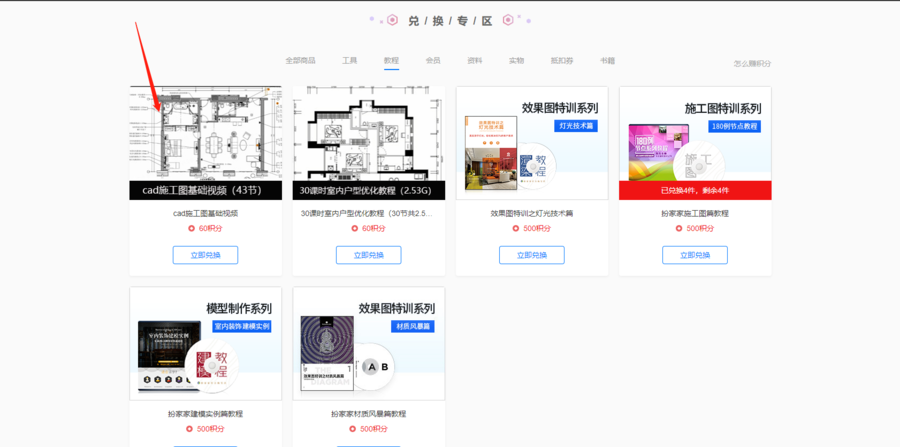Open the 工具 category tab
The width and height of the screenshot is (900, 447).
pos(350,60)
